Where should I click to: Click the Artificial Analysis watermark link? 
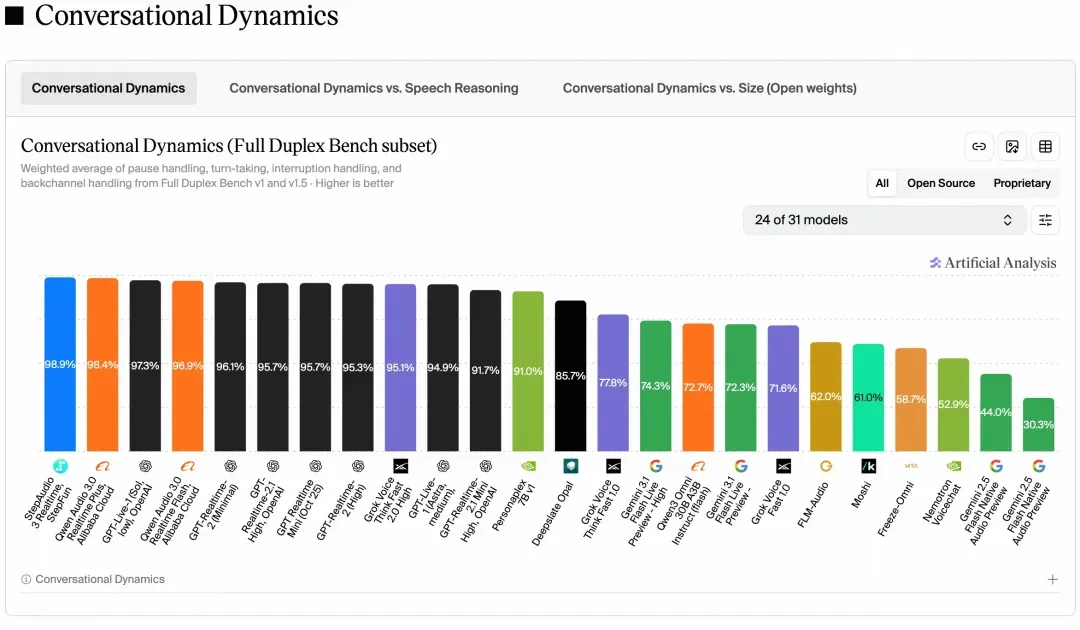point(993,263)
